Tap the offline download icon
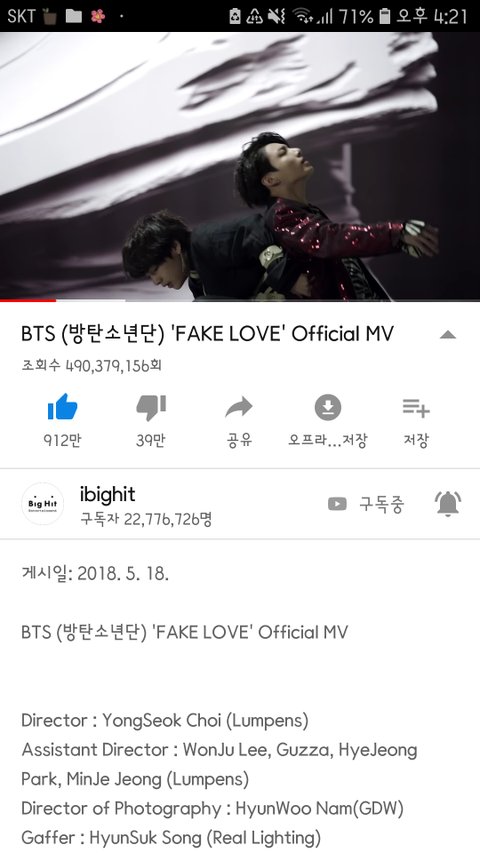 coord(328,407)
